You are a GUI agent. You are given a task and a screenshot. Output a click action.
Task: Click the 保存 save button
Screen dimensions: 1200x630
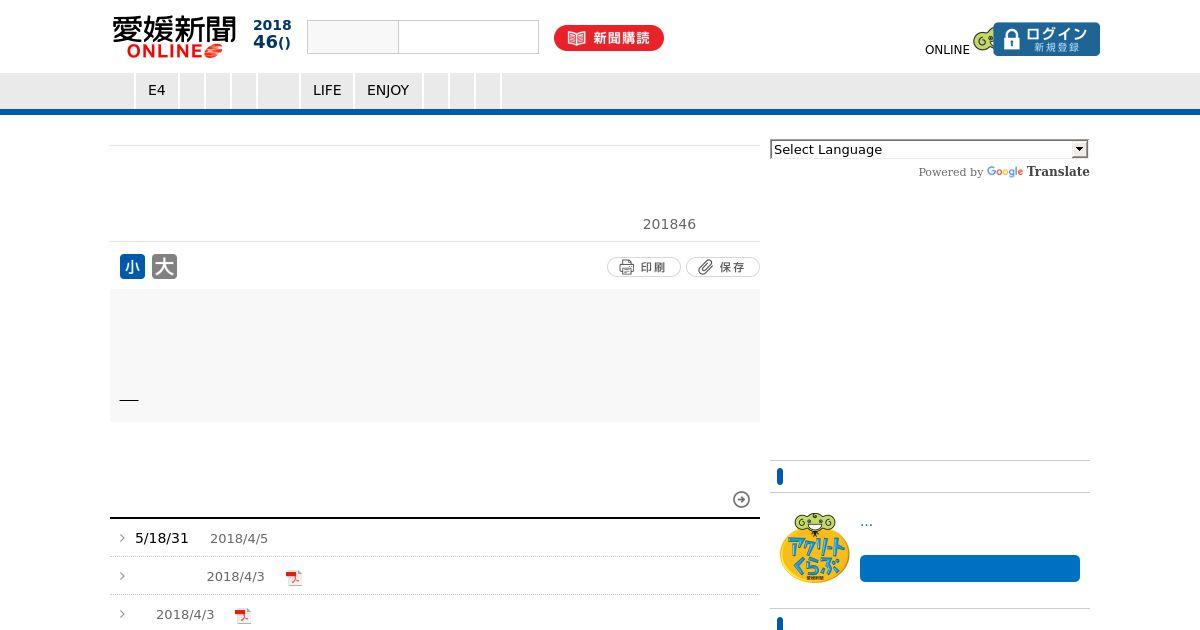click(x=722, y=267)
